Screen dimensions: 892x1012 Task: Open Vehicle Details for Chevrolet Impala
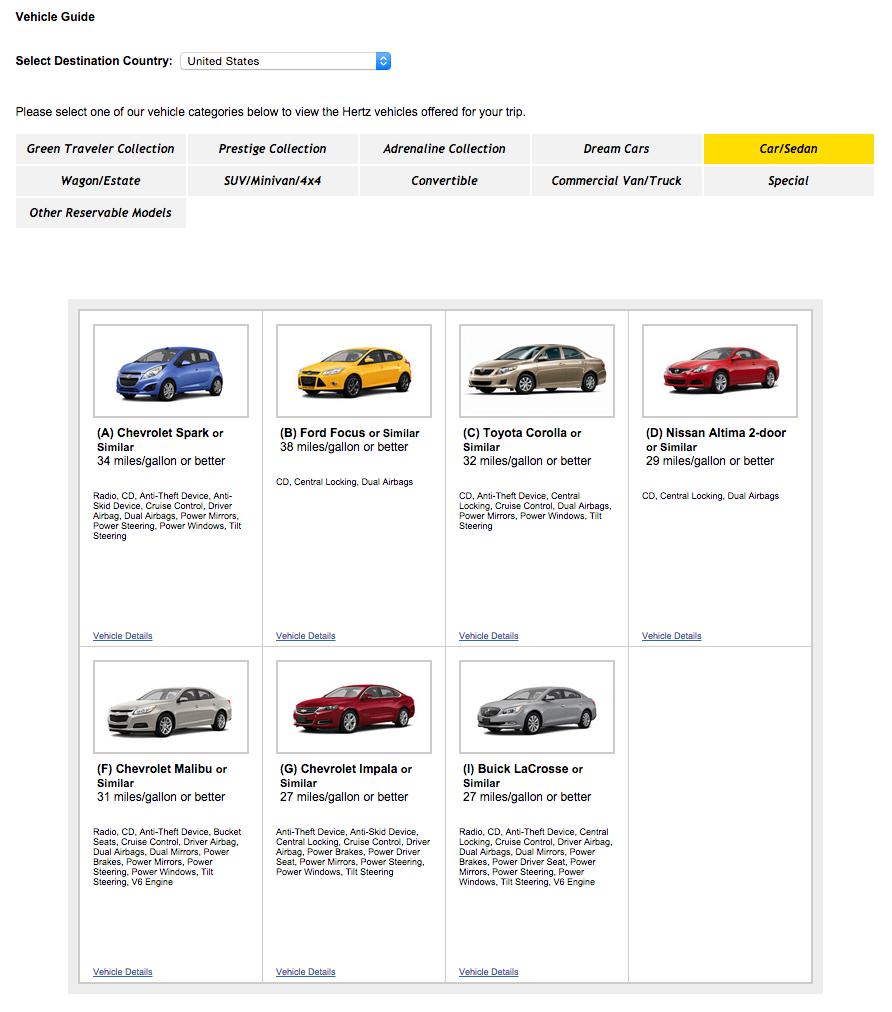tap(306, 973)
